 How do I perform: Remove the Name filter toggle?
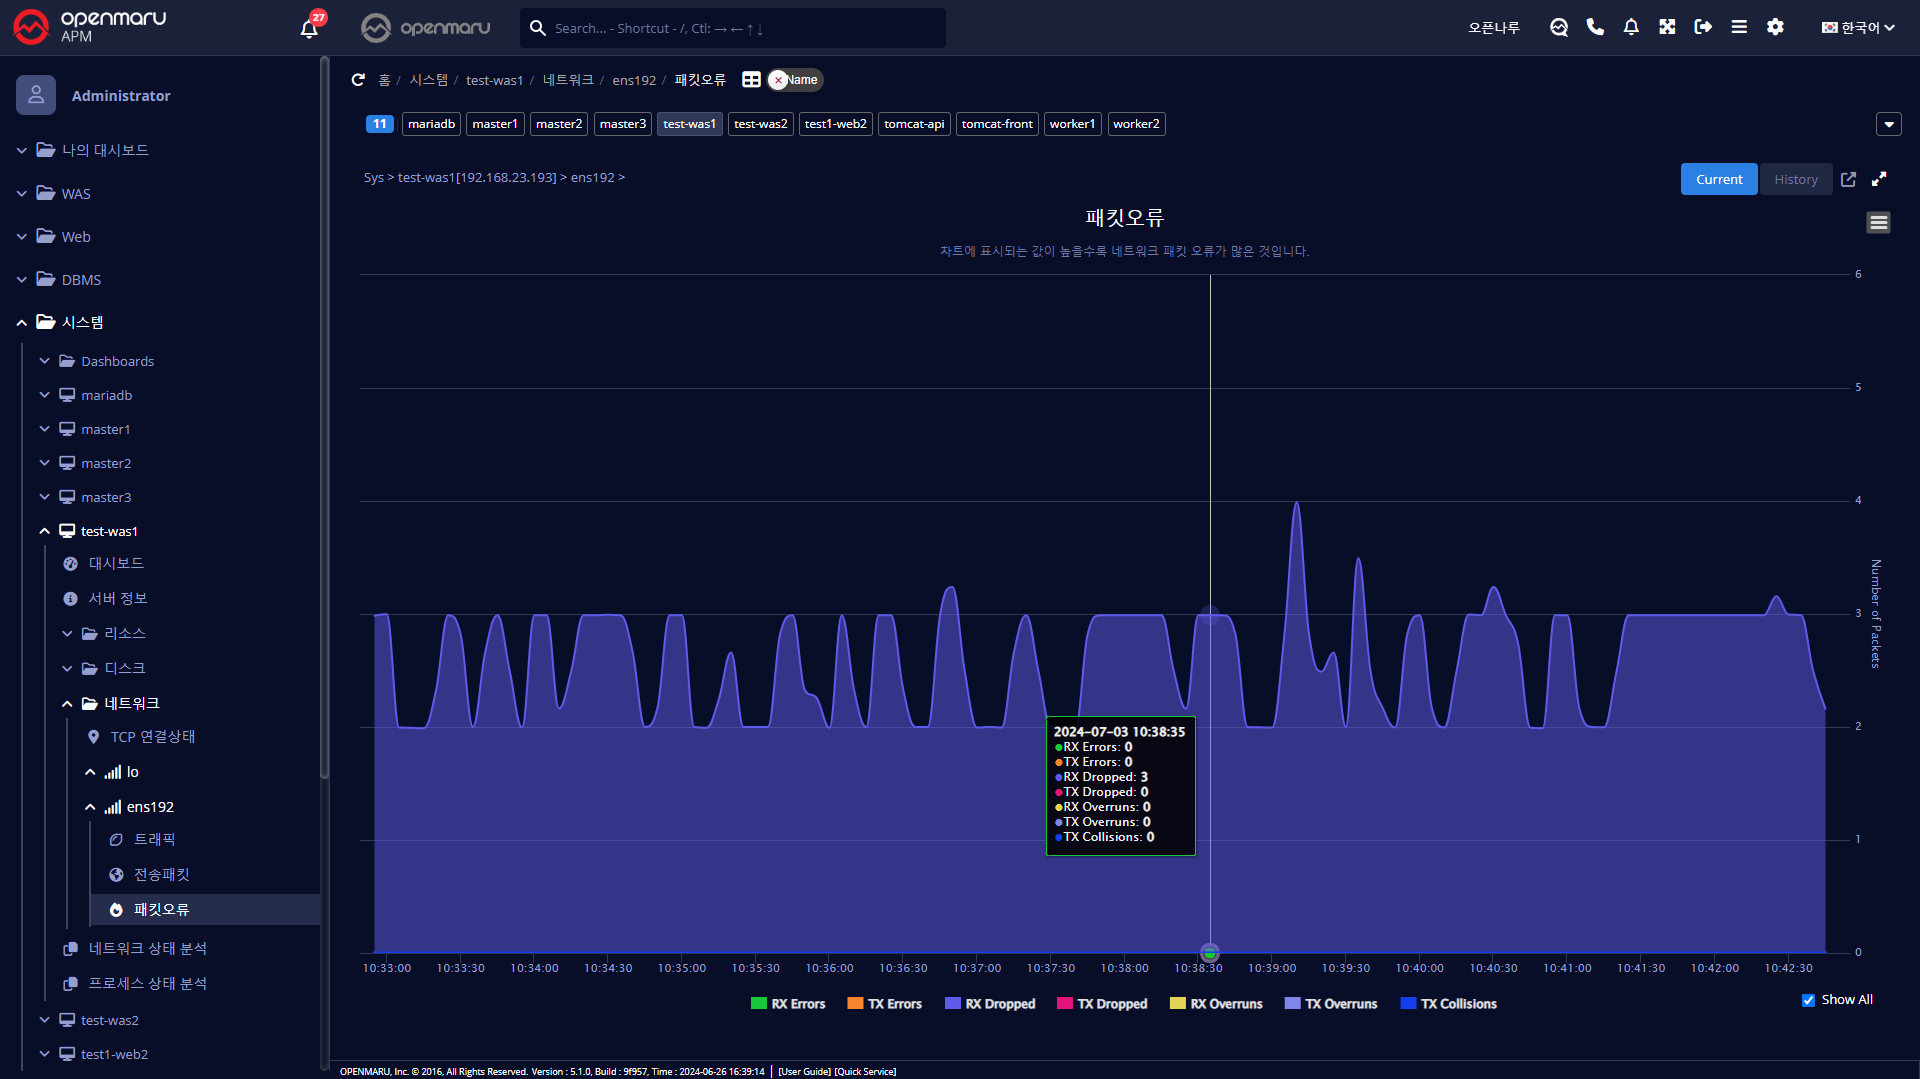[779, 80]
